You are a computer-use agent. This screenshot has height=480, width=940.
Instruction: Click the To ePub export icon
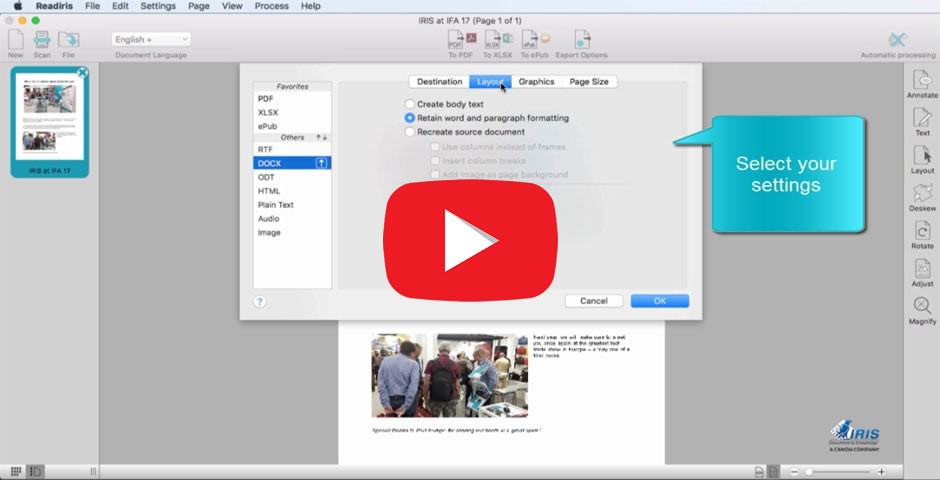534,44
